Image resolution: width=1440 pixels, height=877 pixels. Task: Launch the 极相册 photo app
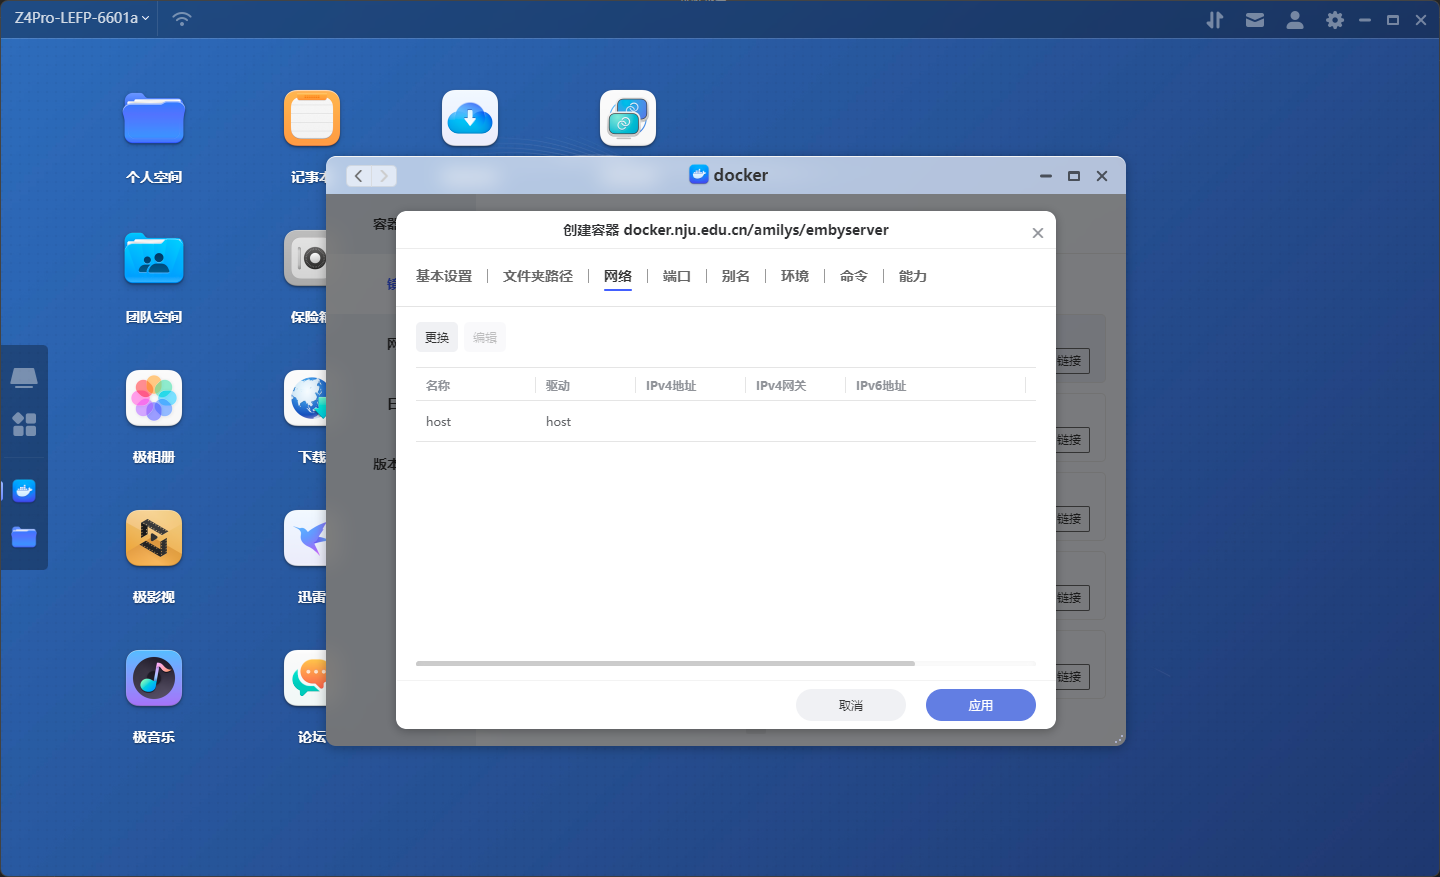pos(154,399)
